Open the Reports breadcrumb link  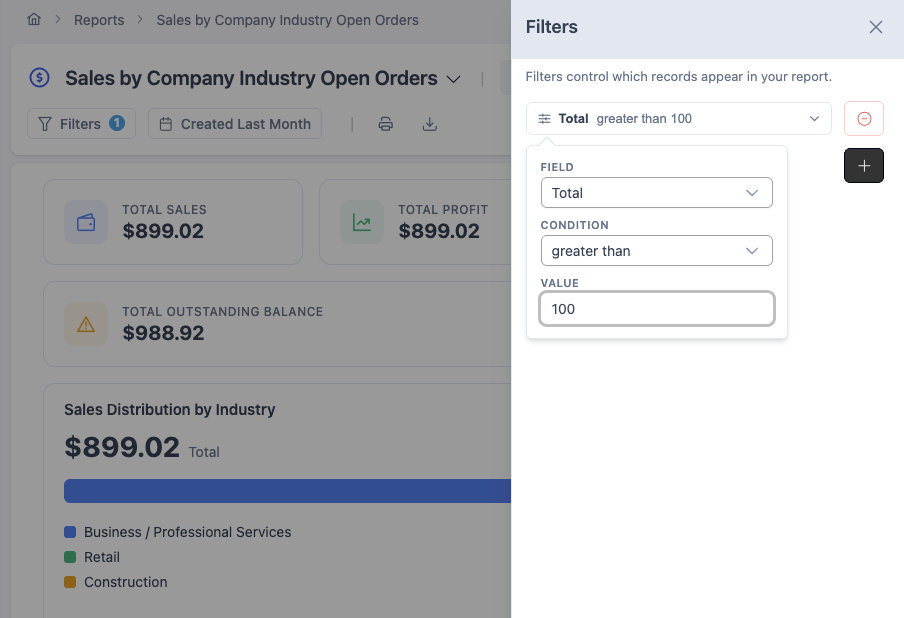(99, 20)
